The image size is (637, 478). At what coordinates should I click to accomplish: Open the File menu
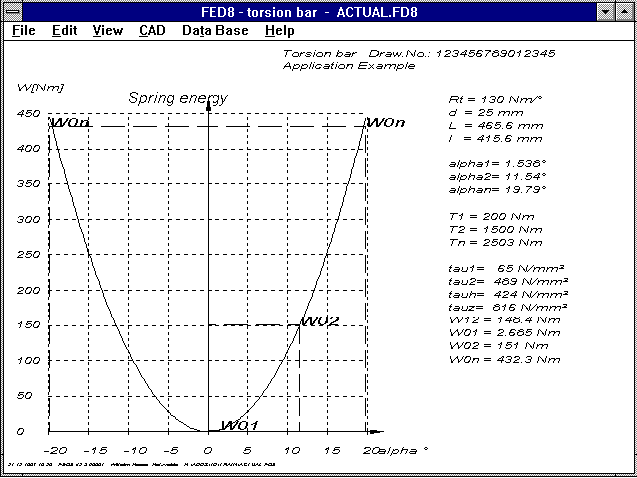point(23,30)
